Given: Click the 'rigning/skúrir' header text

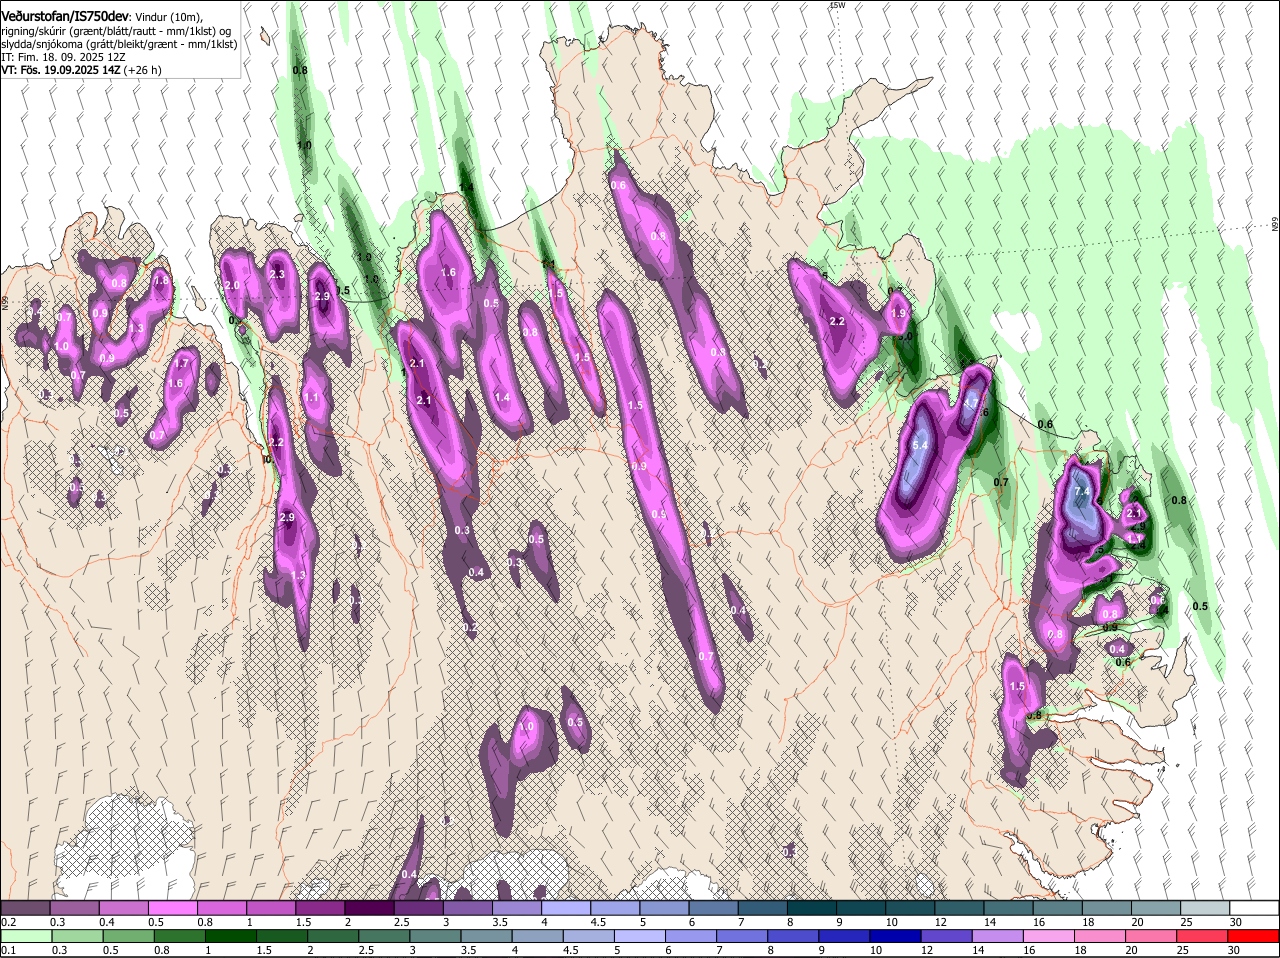Looking at the screenshot, I should 35,31.
